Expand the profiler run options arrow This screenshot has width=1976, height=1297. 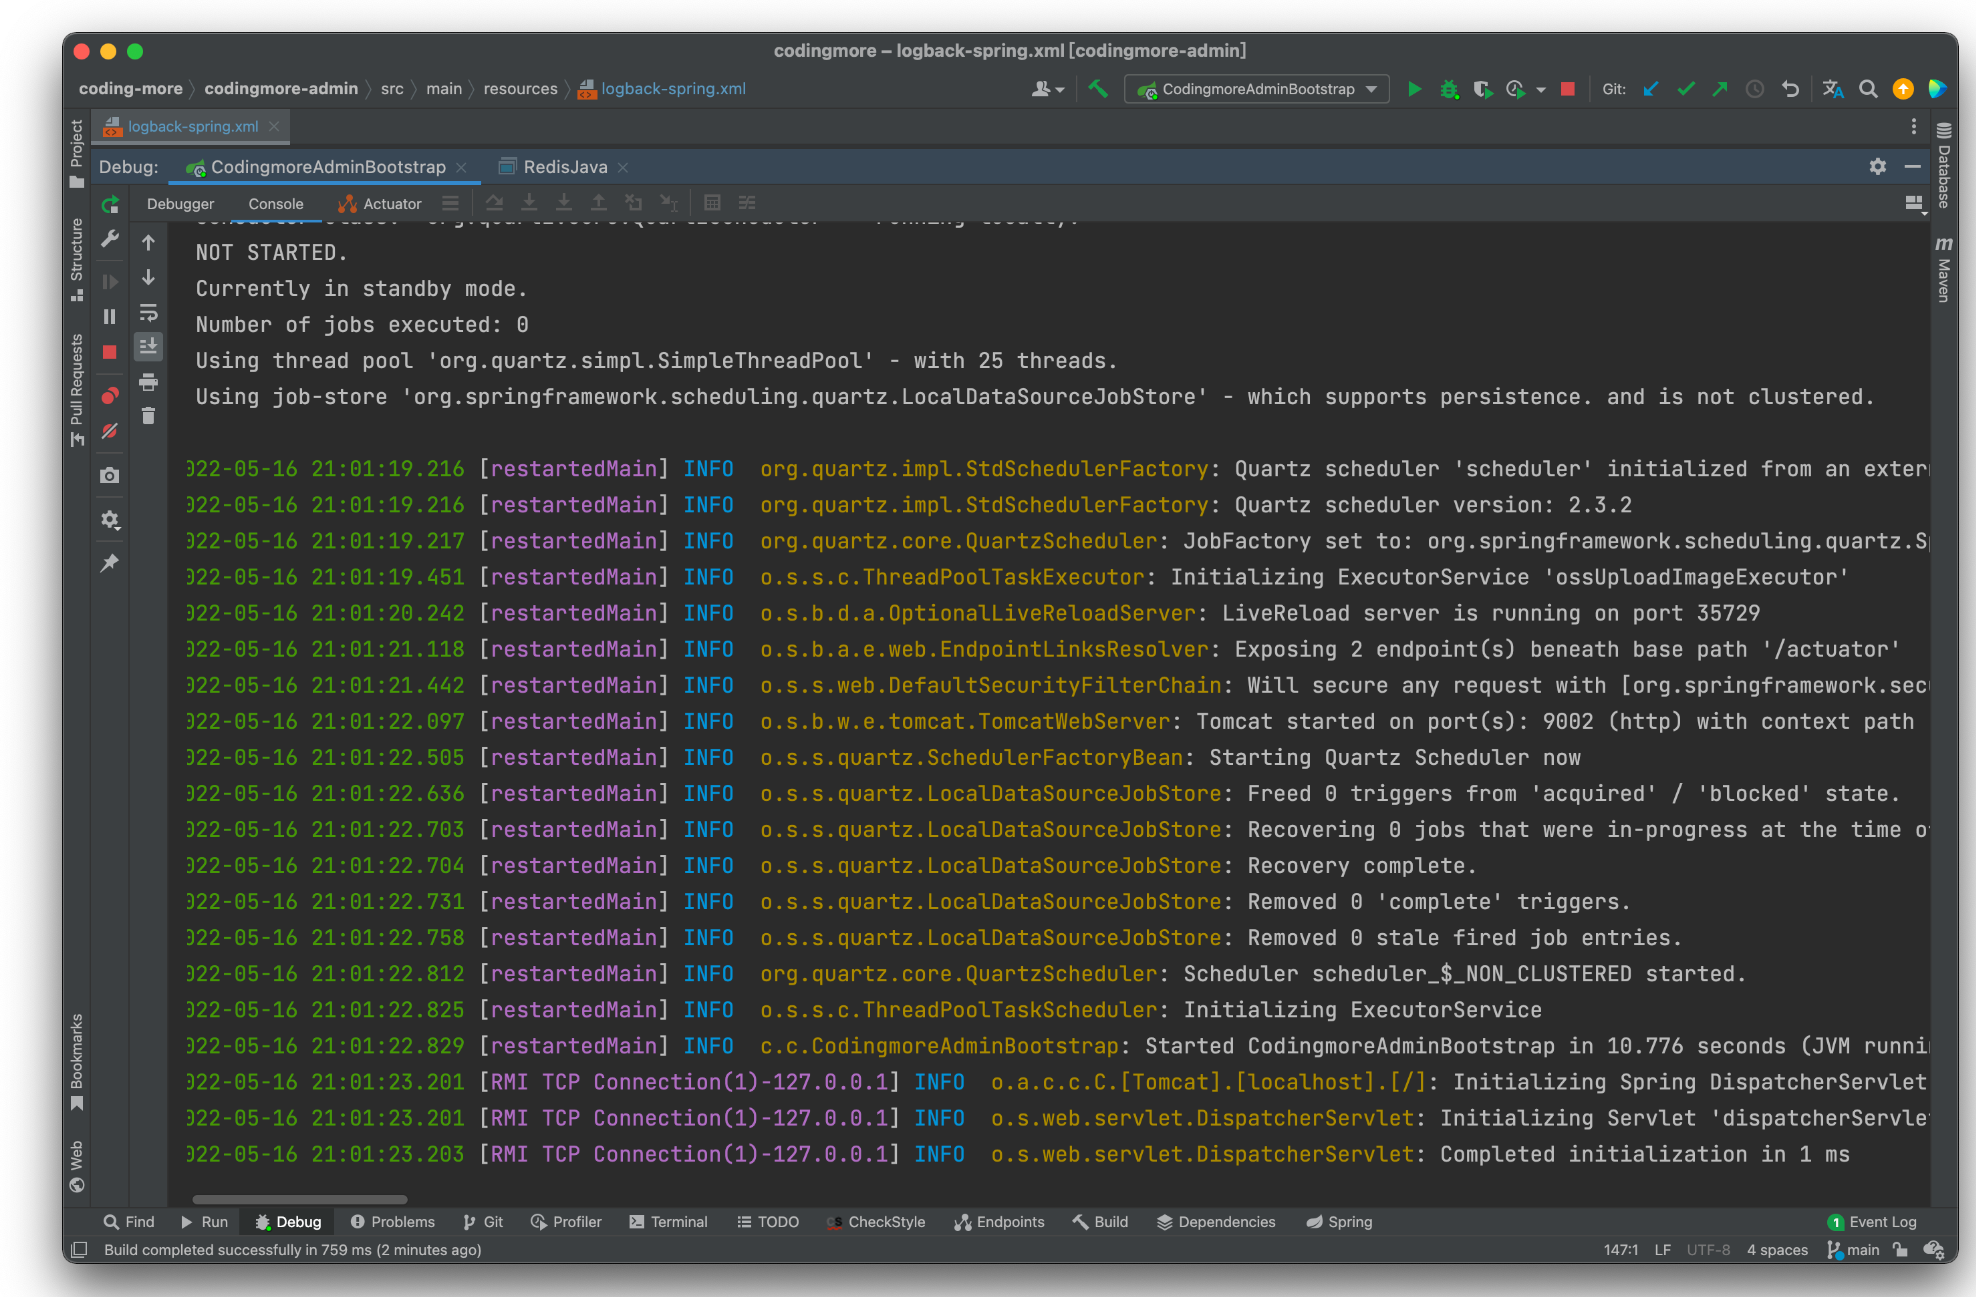(x=1541, y=90)
